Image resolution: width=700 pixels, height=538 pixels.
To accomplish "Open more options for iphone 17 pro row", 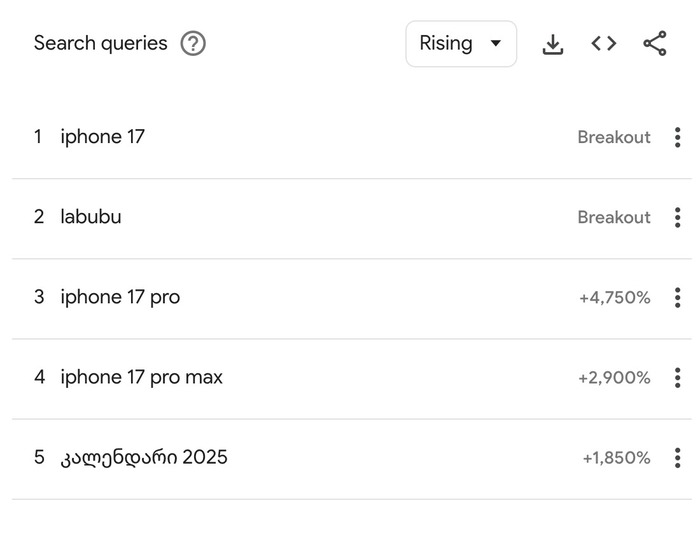I will click(x=678, y=298).
